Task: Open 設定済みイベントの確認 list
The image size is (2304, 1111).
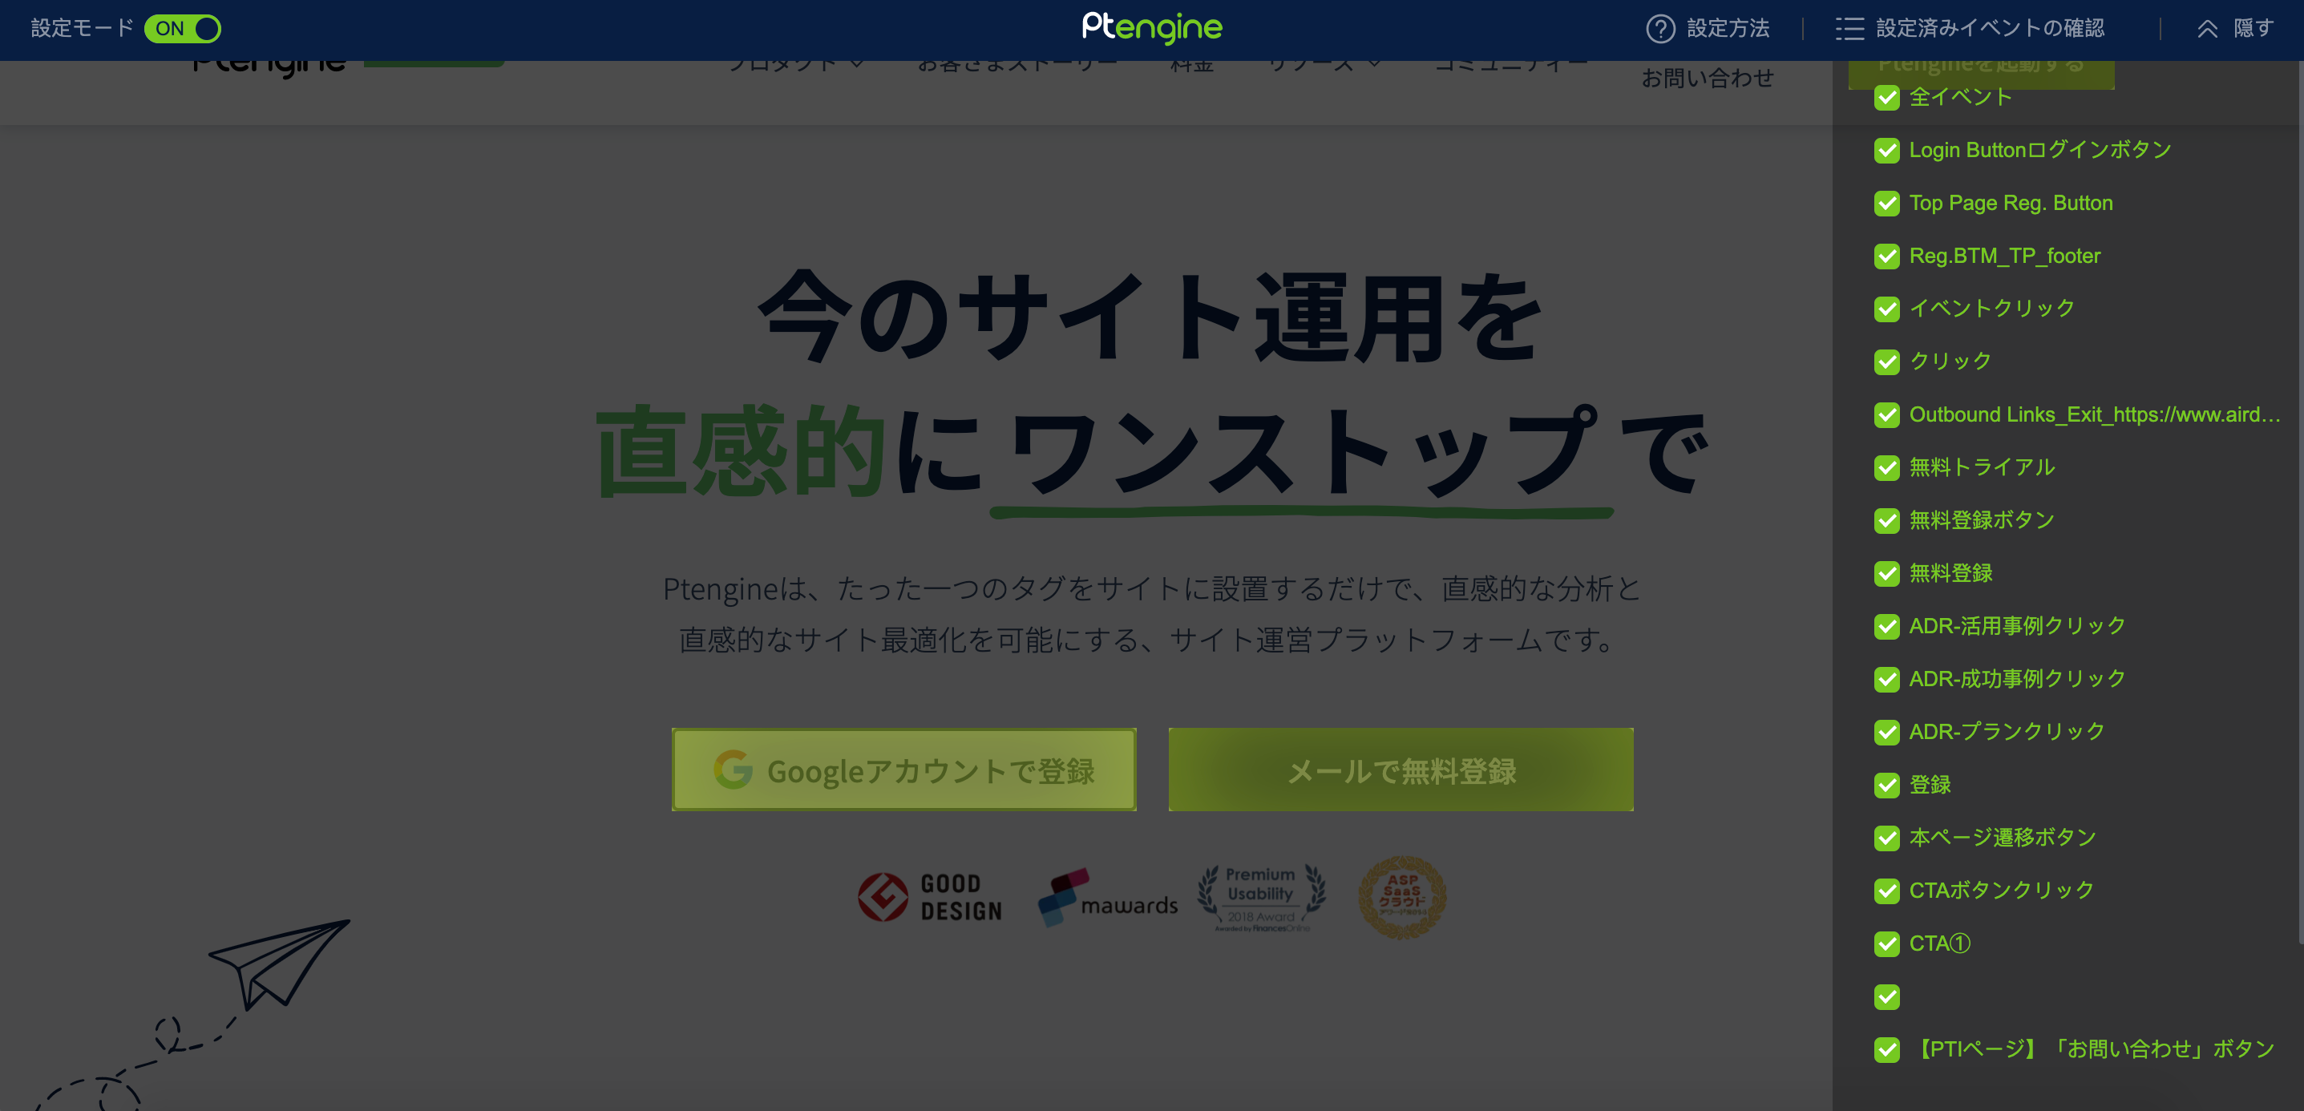Action: tap(1989, 29)
